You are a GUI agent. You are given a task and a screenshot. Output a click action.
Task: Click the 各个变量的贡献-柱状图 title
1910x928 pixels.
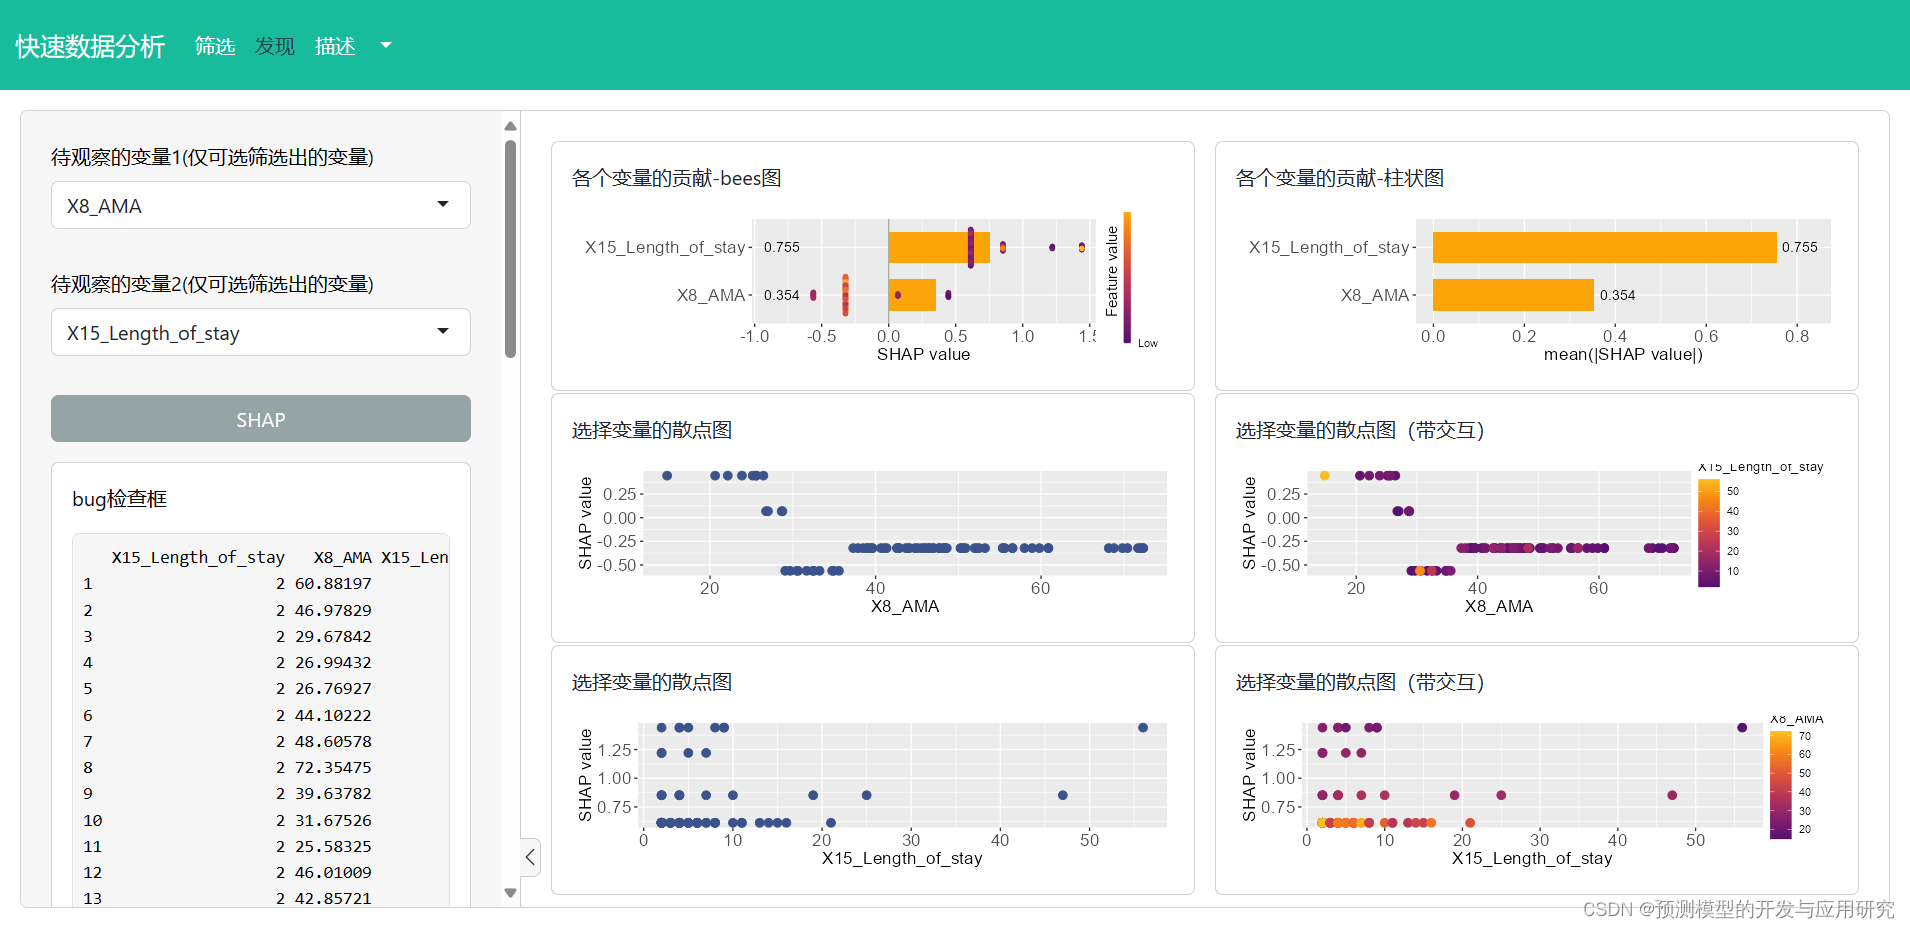coord(1340,178)
